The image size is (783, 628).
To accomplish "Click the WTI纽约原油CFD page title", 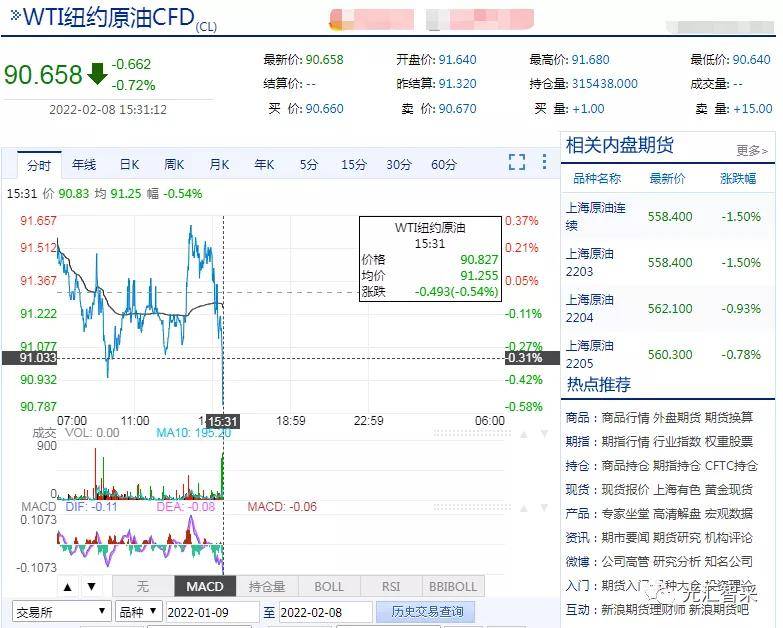I will click(109, 17).
